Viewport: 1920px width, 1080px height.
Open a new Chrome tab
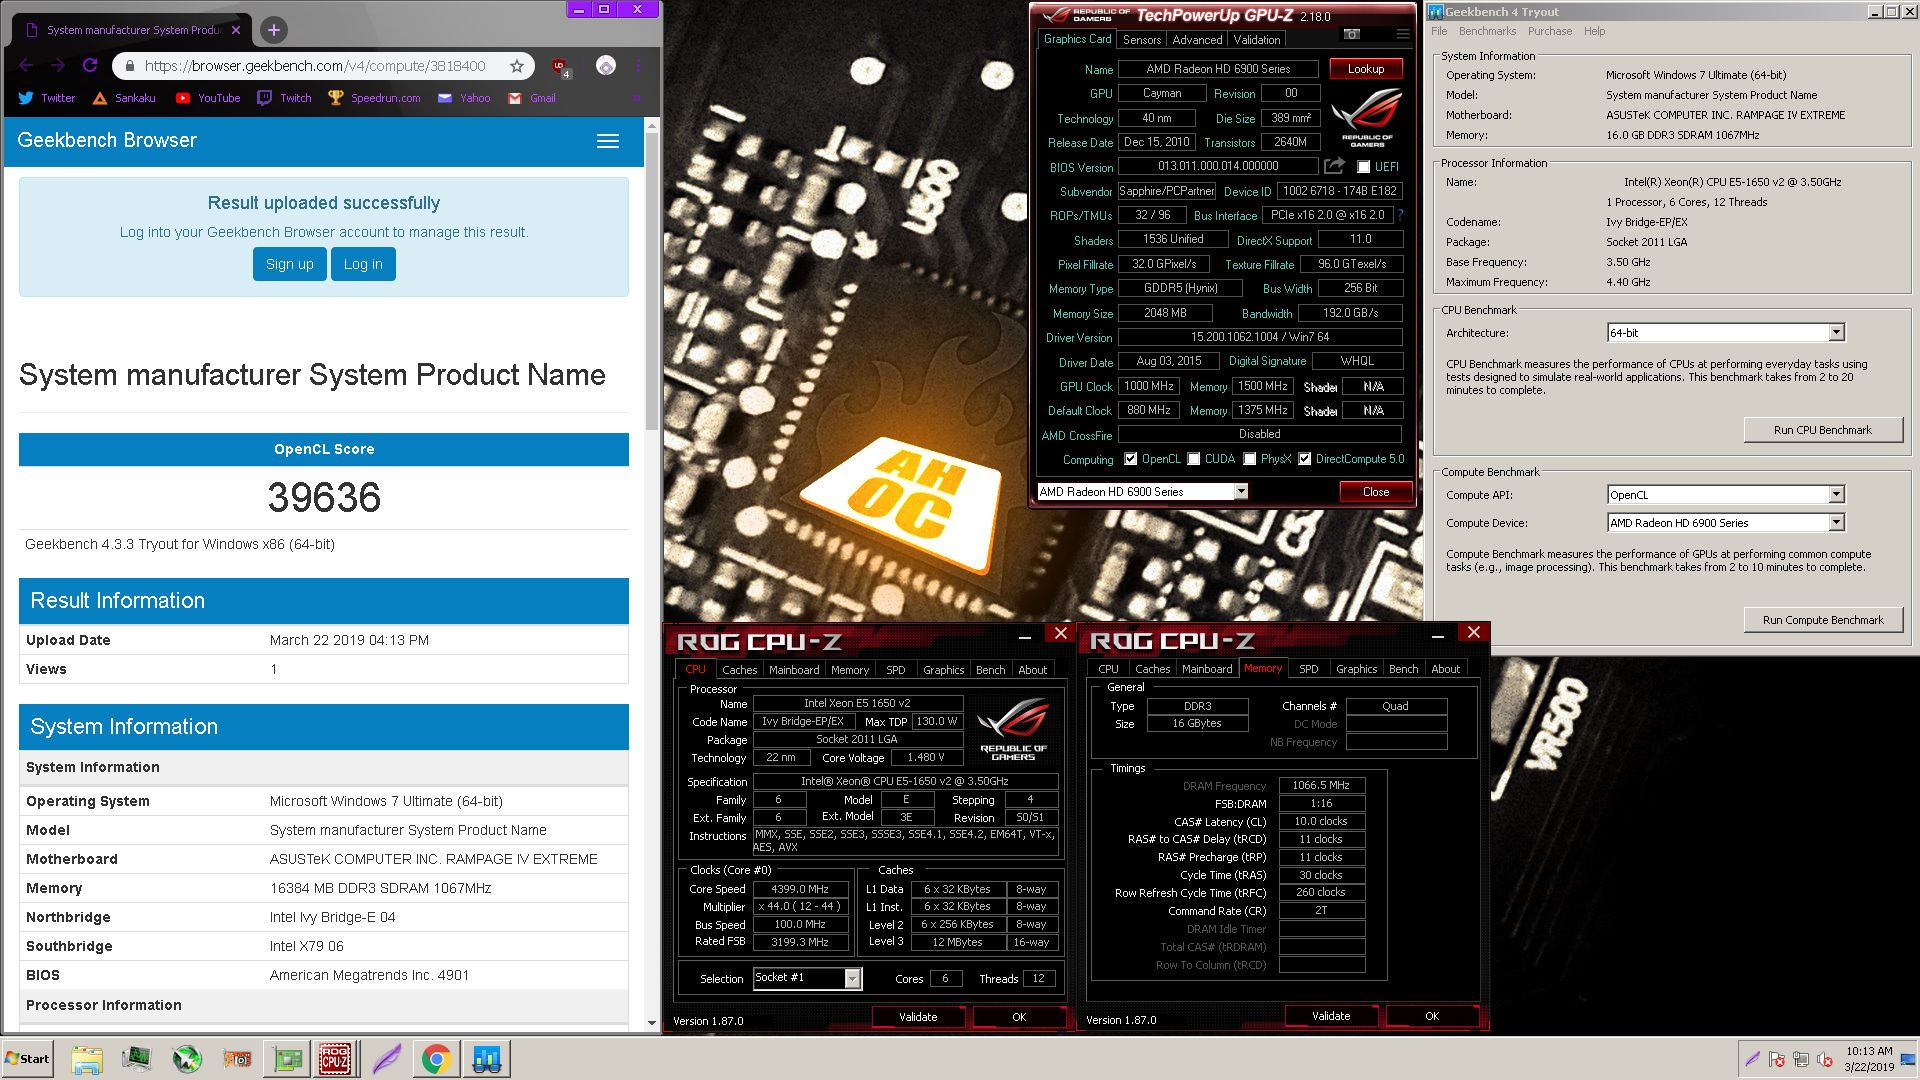coord(274,30)
